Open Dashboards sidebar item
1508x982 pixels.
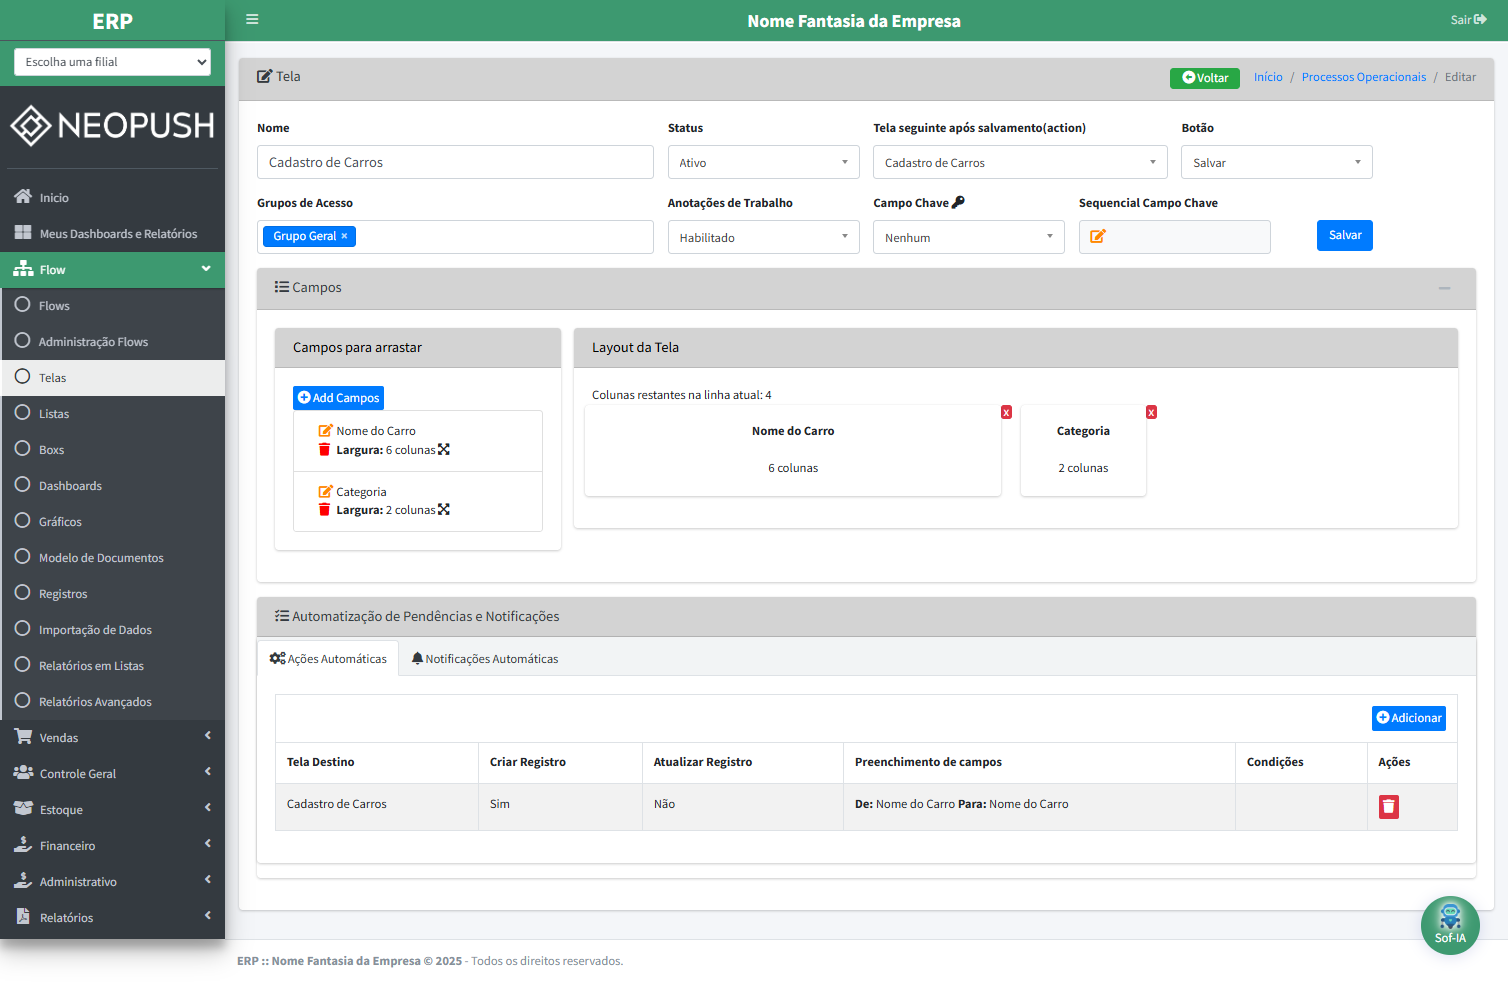[x=112, y=486]
